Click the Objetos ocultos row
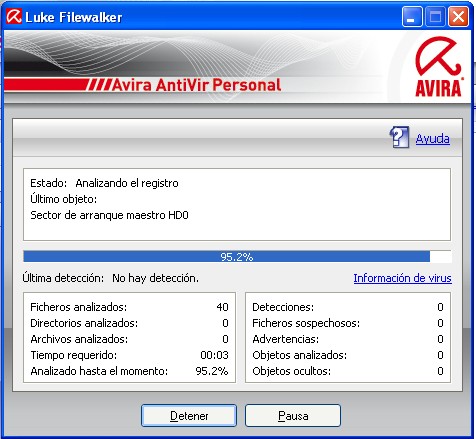The height and width of the screenshot is (439, 476). 348,371
